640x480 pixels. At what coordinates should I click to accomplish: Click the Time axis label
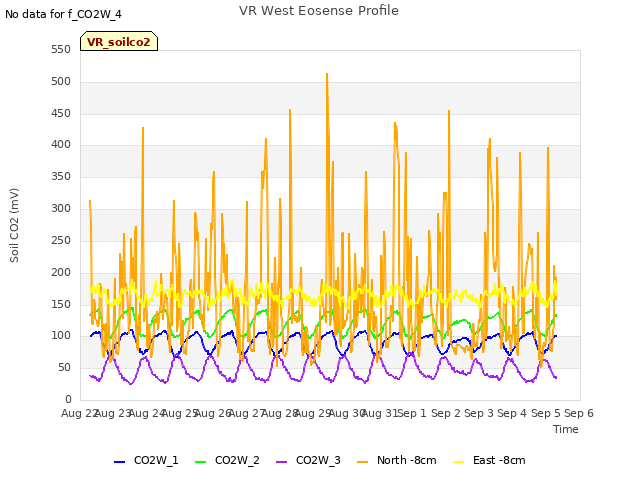(566, 429)
